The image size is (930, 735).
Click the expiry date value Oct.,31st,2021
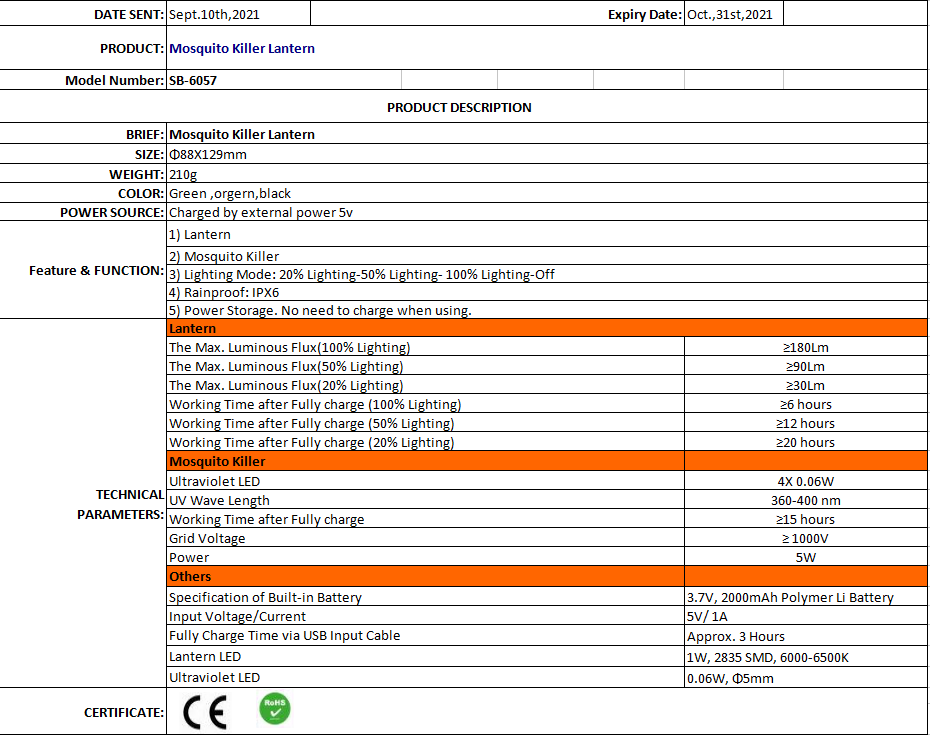pyautogui.click(x=729, y=14)
